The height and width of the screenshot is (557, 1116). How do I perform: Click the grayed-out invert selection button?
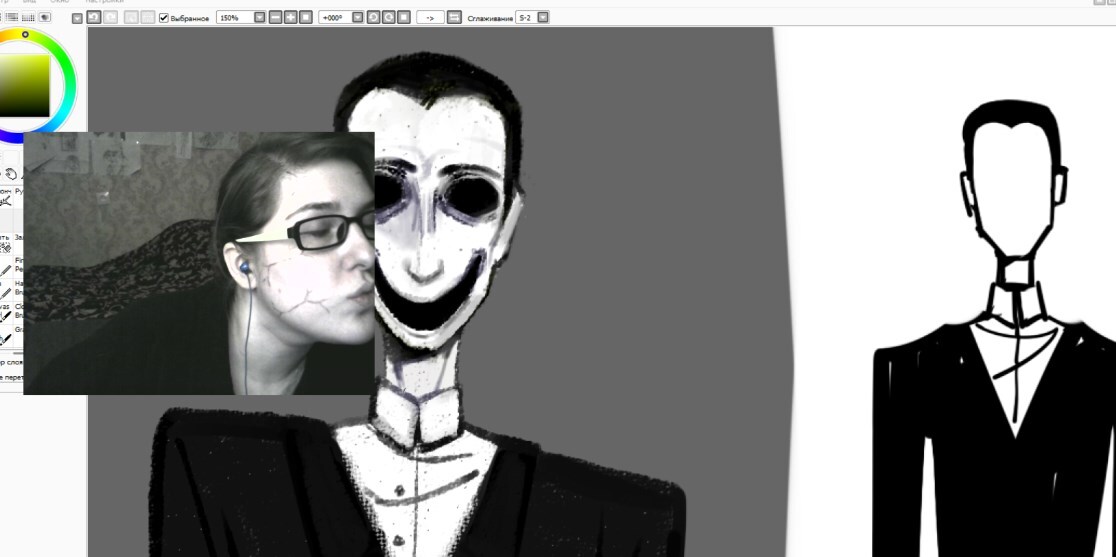pyautogui.click(x=147, y=17)
